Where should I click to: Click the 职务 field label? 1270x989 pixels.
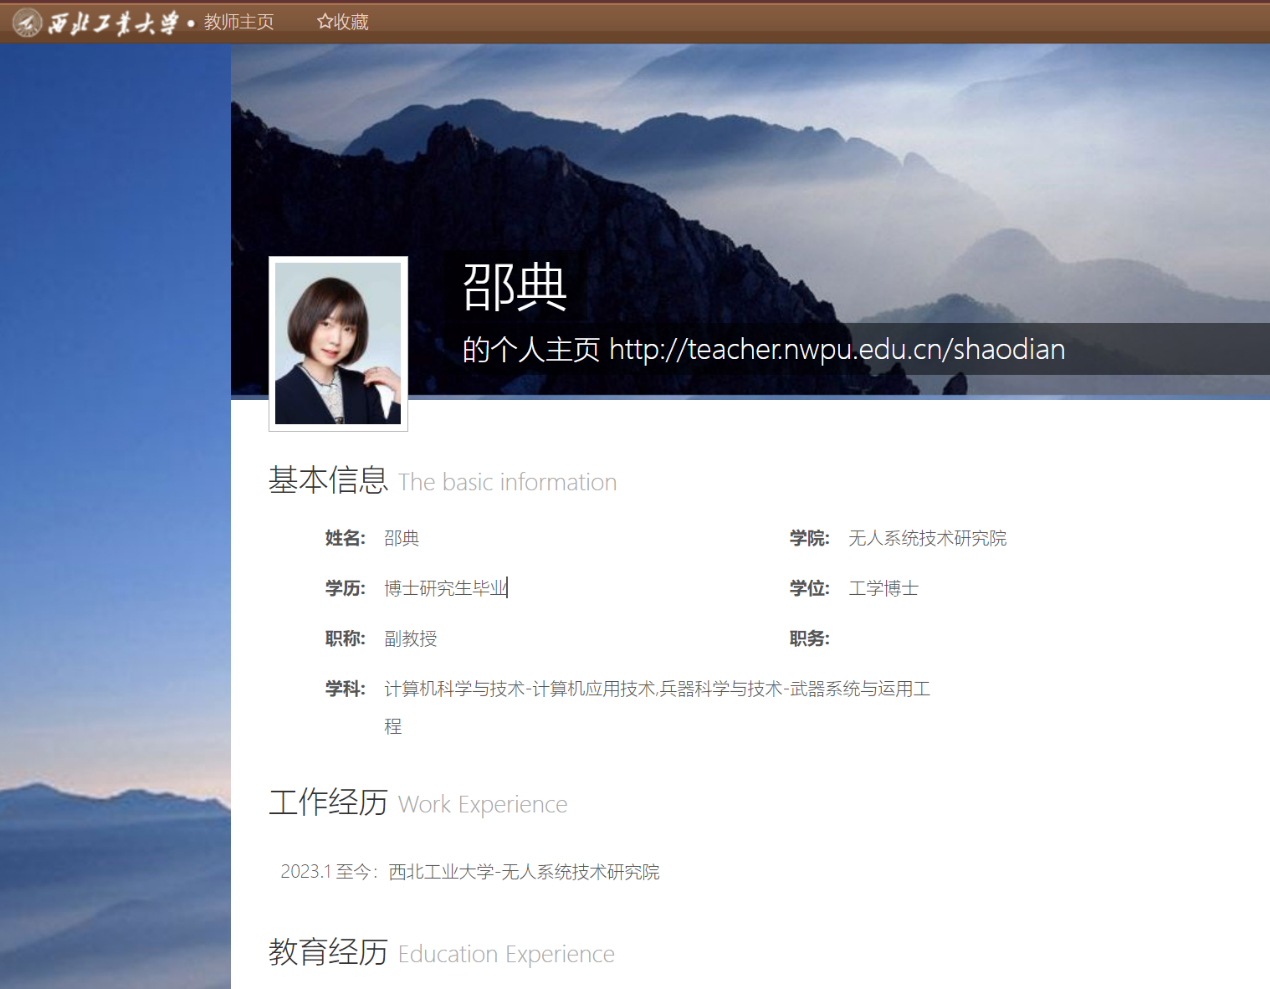(809, 638)
